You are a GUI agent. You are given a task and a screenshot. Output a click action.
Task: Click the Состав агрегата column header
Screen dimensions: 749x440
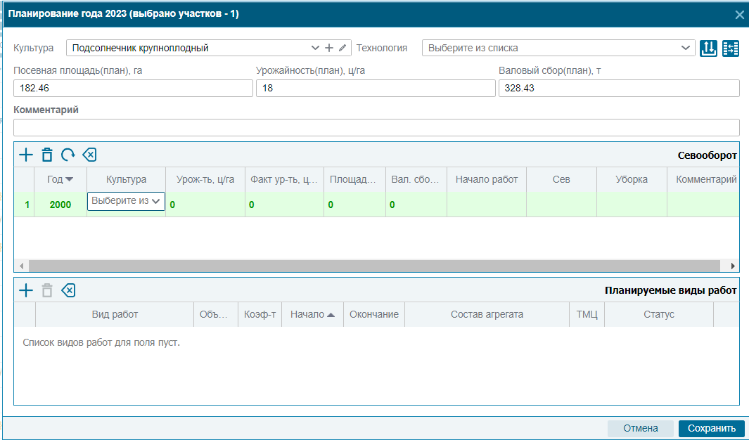tap(487, 314)
